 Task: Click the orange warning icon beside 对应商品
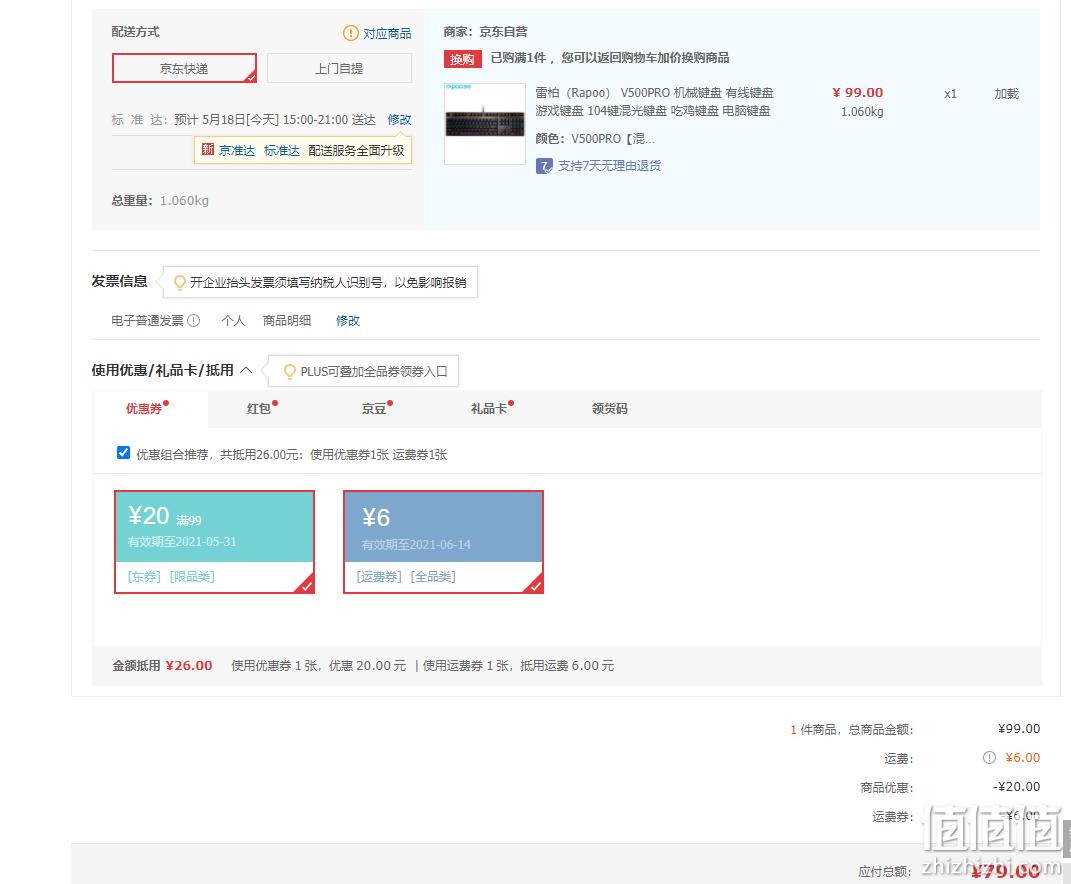[350, 33]
